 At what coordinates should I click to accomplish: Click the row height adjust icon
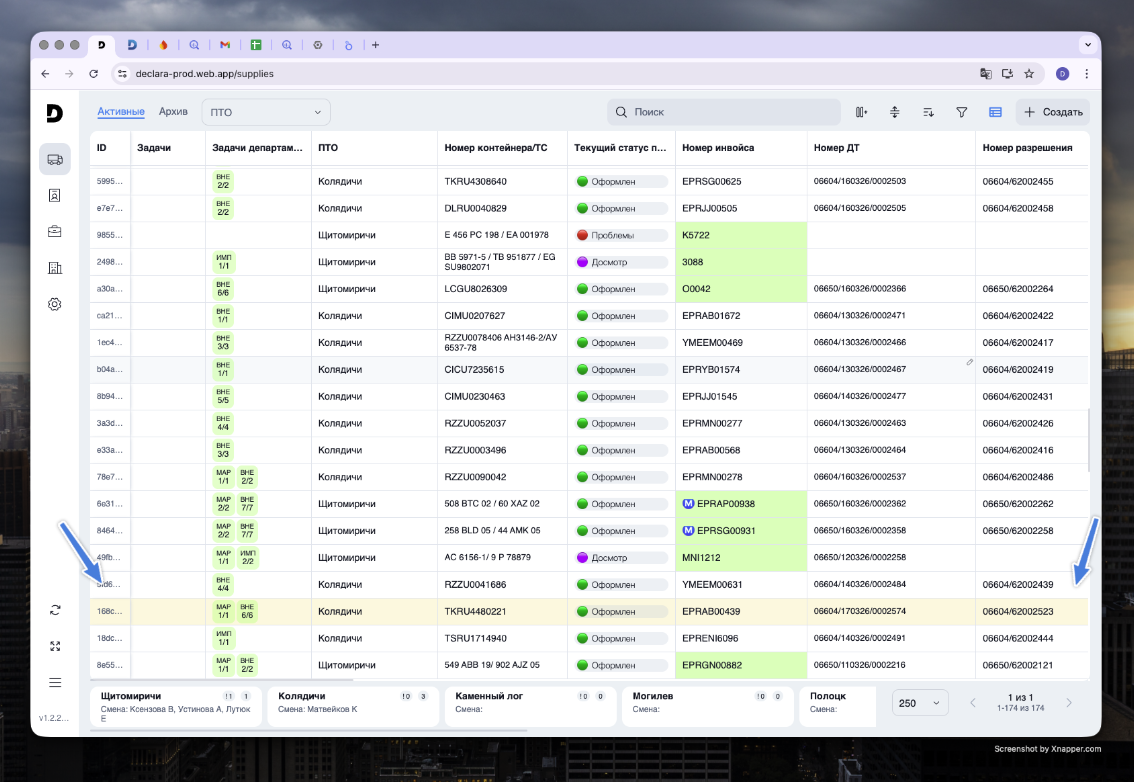pos(895,112)
